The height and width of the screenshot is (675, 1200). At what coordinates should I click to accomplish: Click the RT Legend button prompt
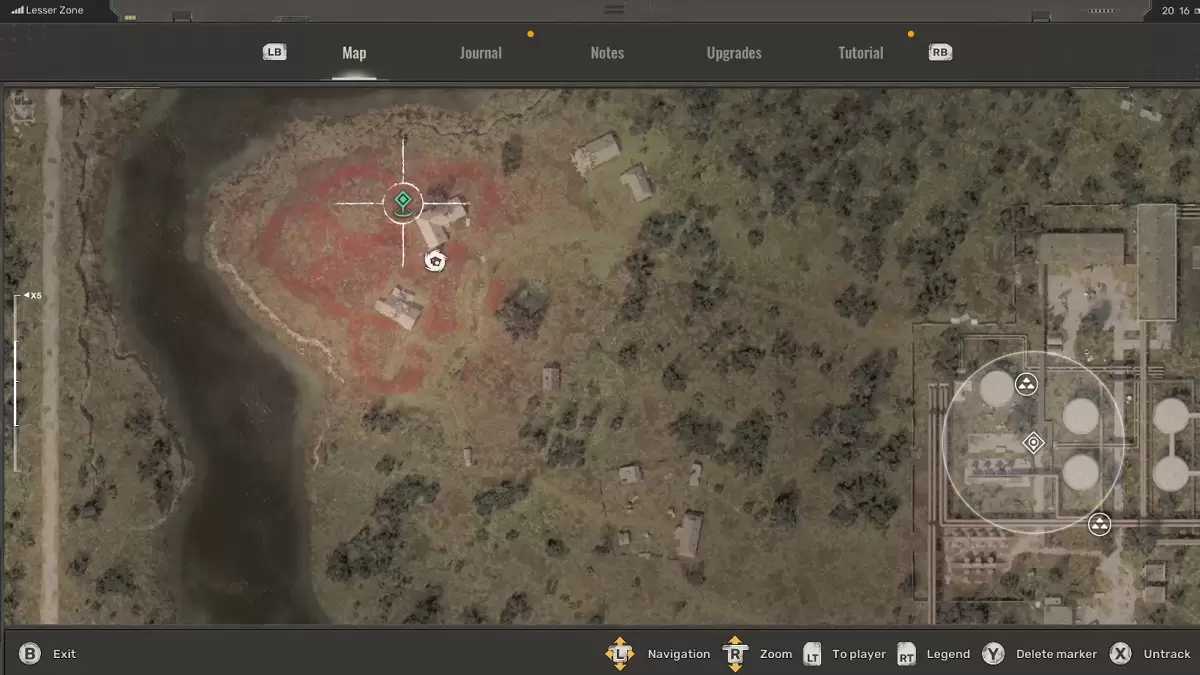tap(906, 654)
